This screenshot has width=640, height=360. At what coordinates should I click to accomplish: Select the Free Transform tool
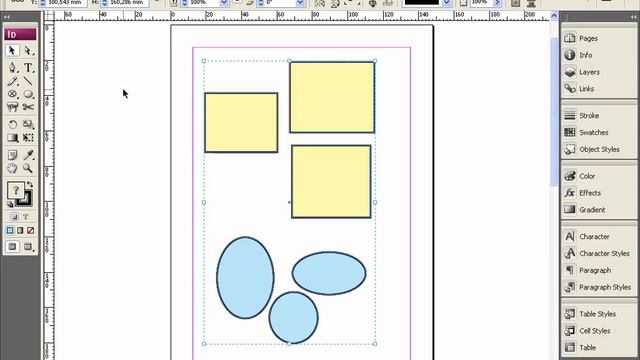tap(28, 138)
